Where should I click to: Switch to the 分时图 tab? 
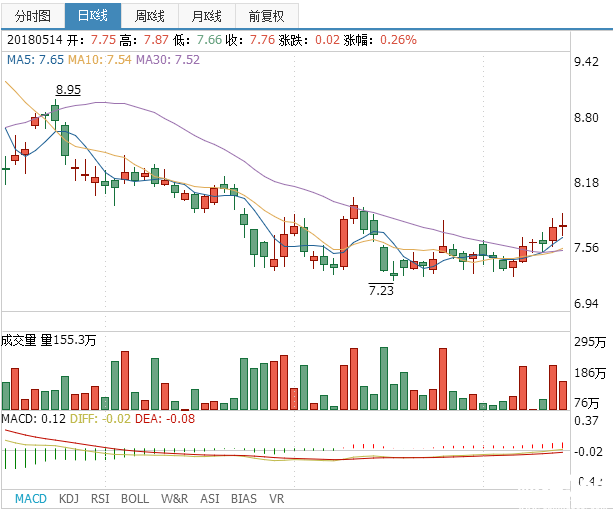tap(33, 16)
